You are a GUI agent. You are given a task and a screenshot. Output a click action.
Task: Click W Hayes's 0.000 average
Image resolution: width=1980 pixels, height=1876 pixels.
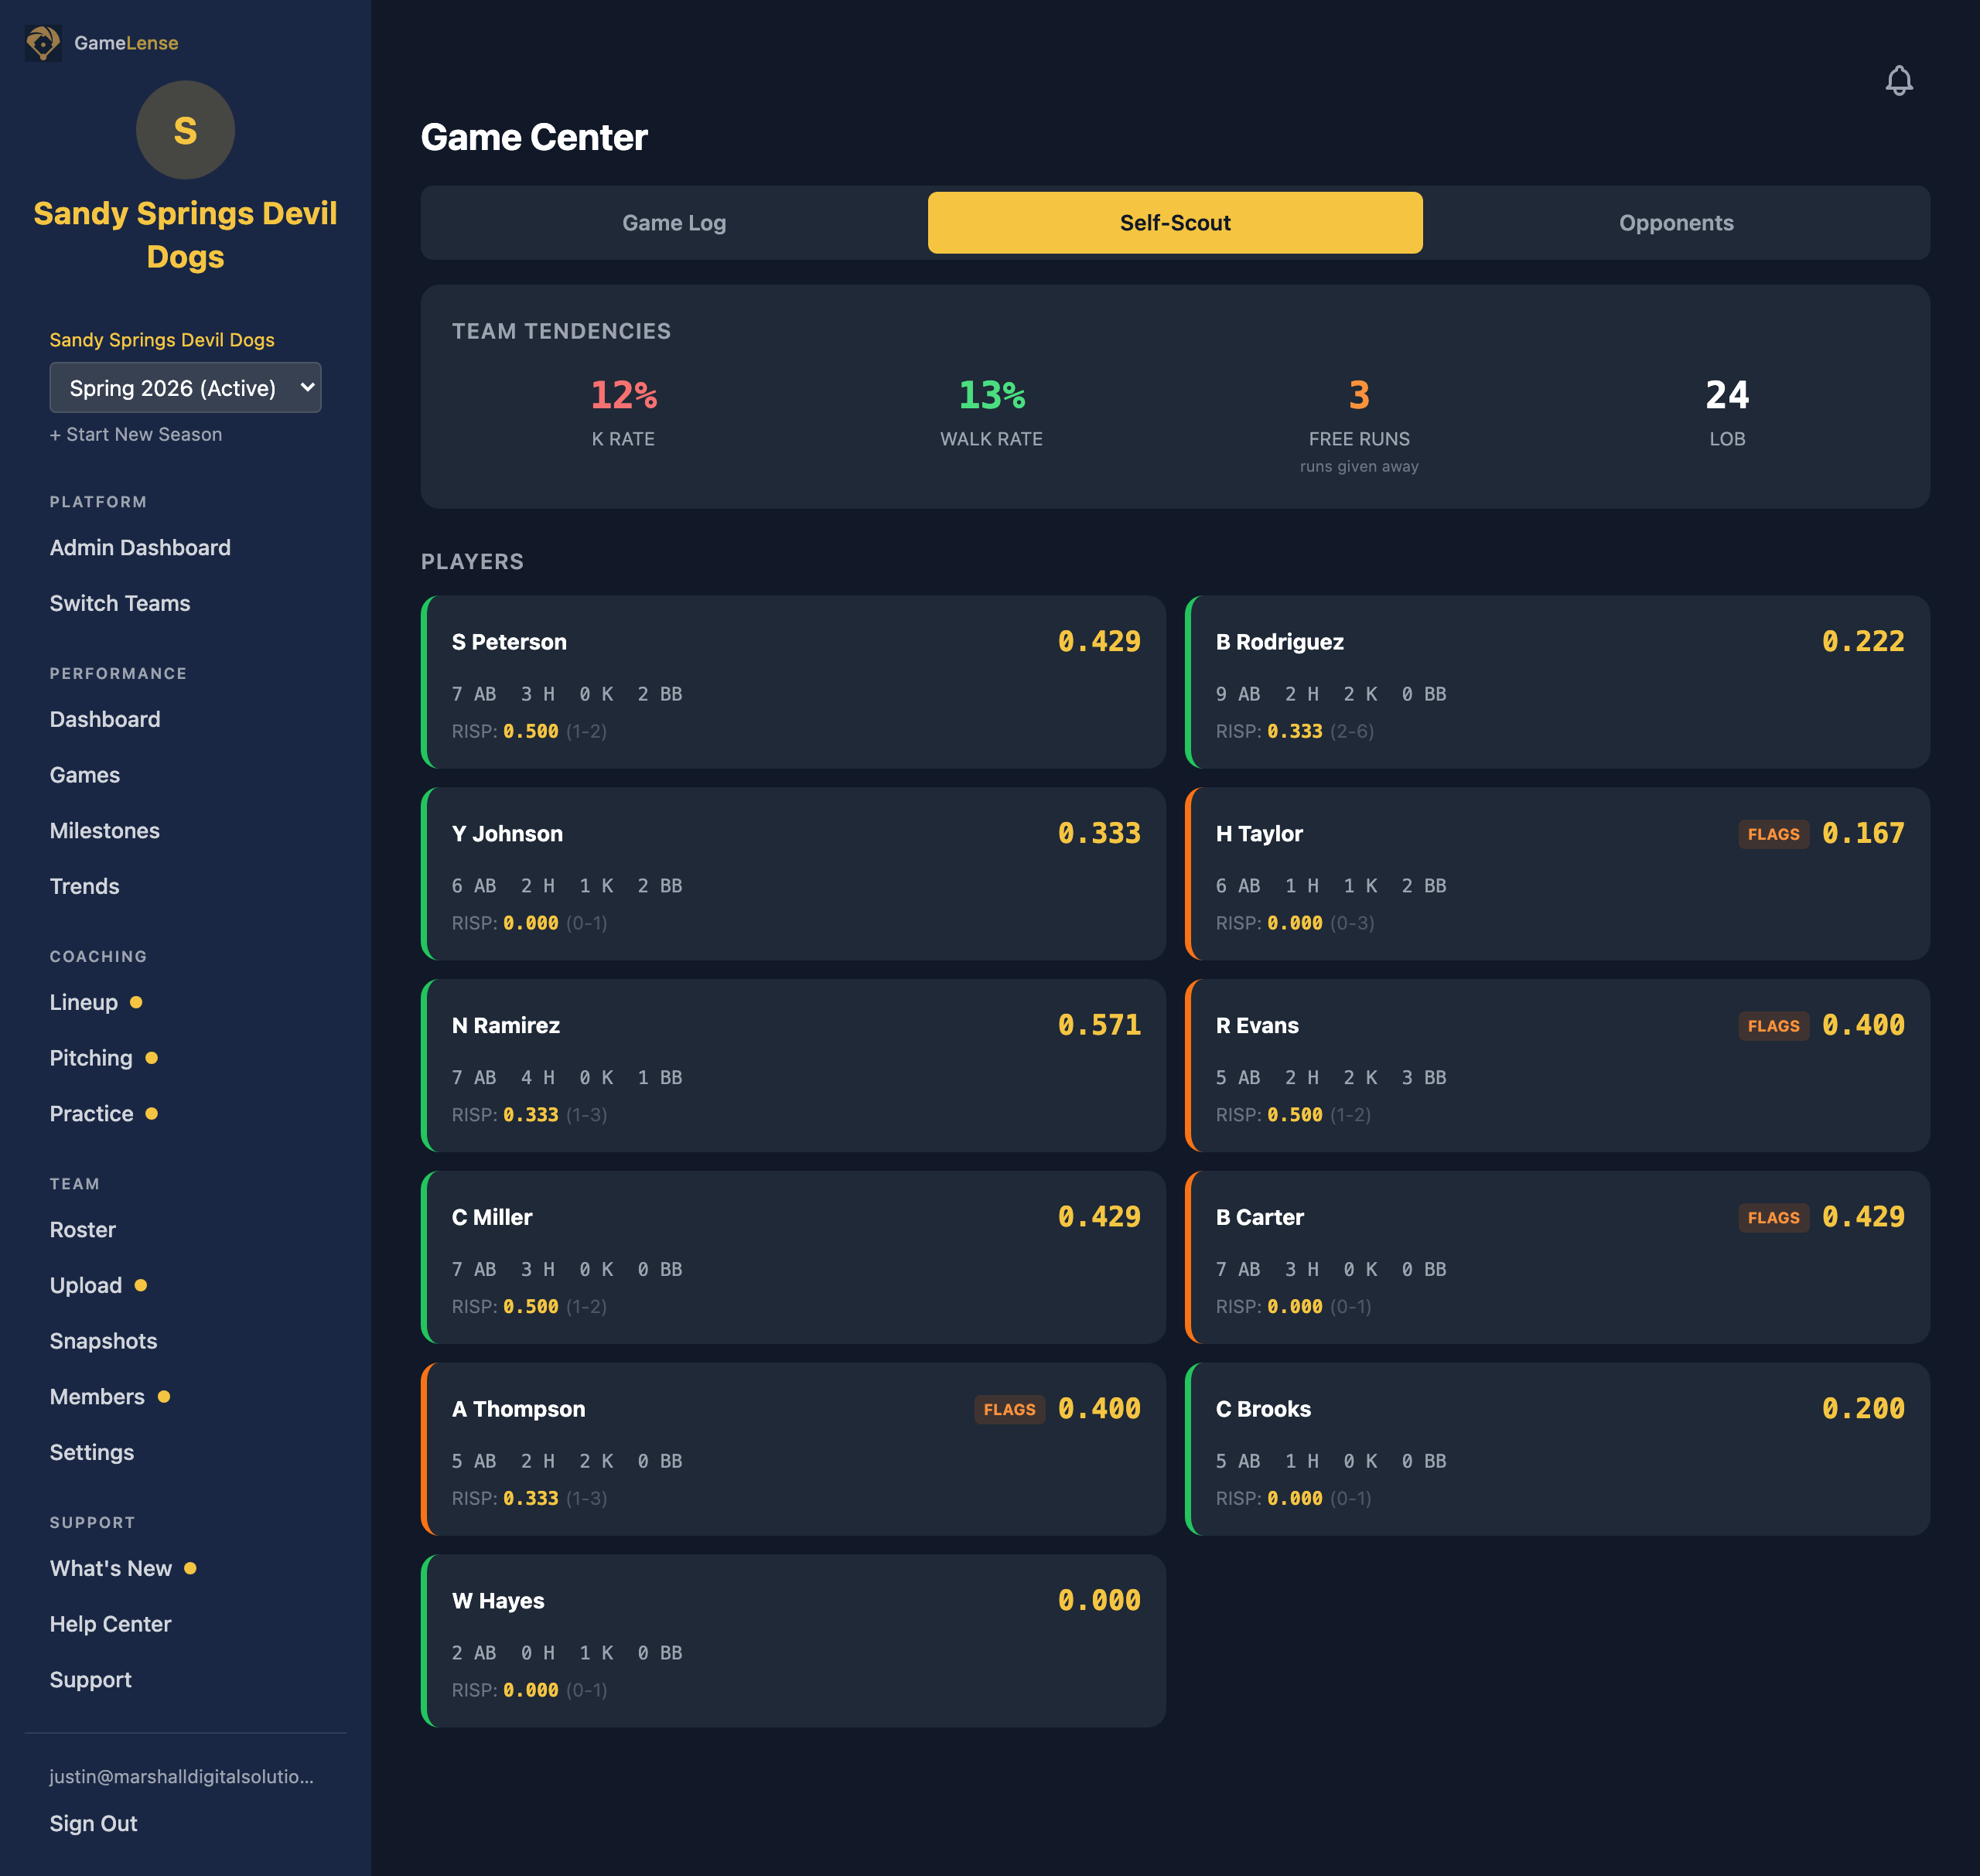[x=1099, y=1601]
